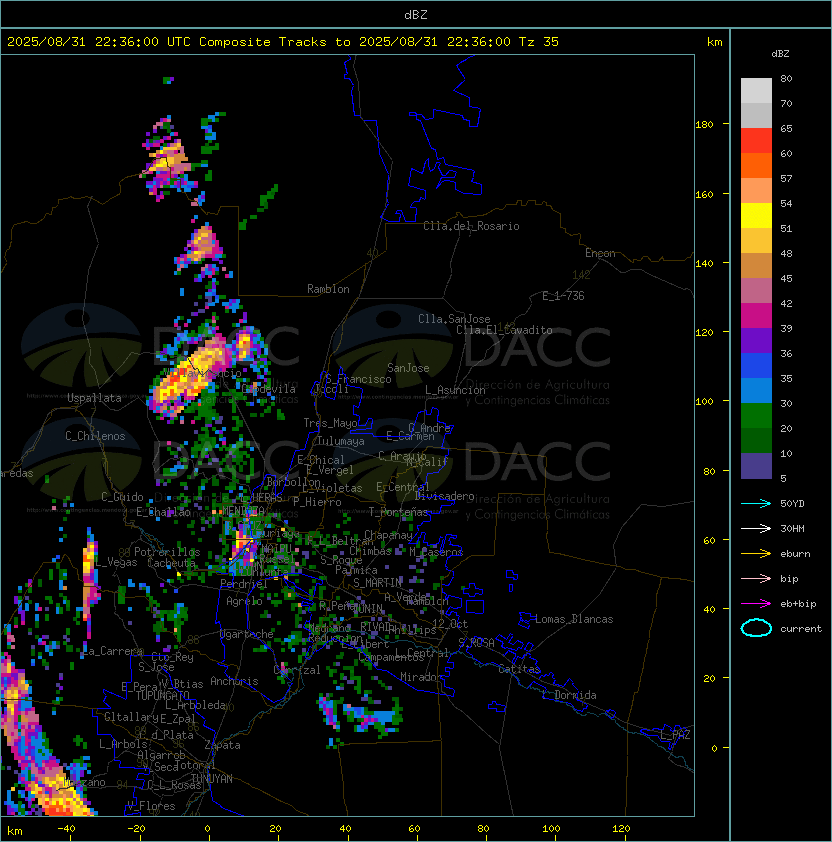832x842 pixels.
Task: Click the 'Potrerillos' map label
Action: tap(167, 552)
